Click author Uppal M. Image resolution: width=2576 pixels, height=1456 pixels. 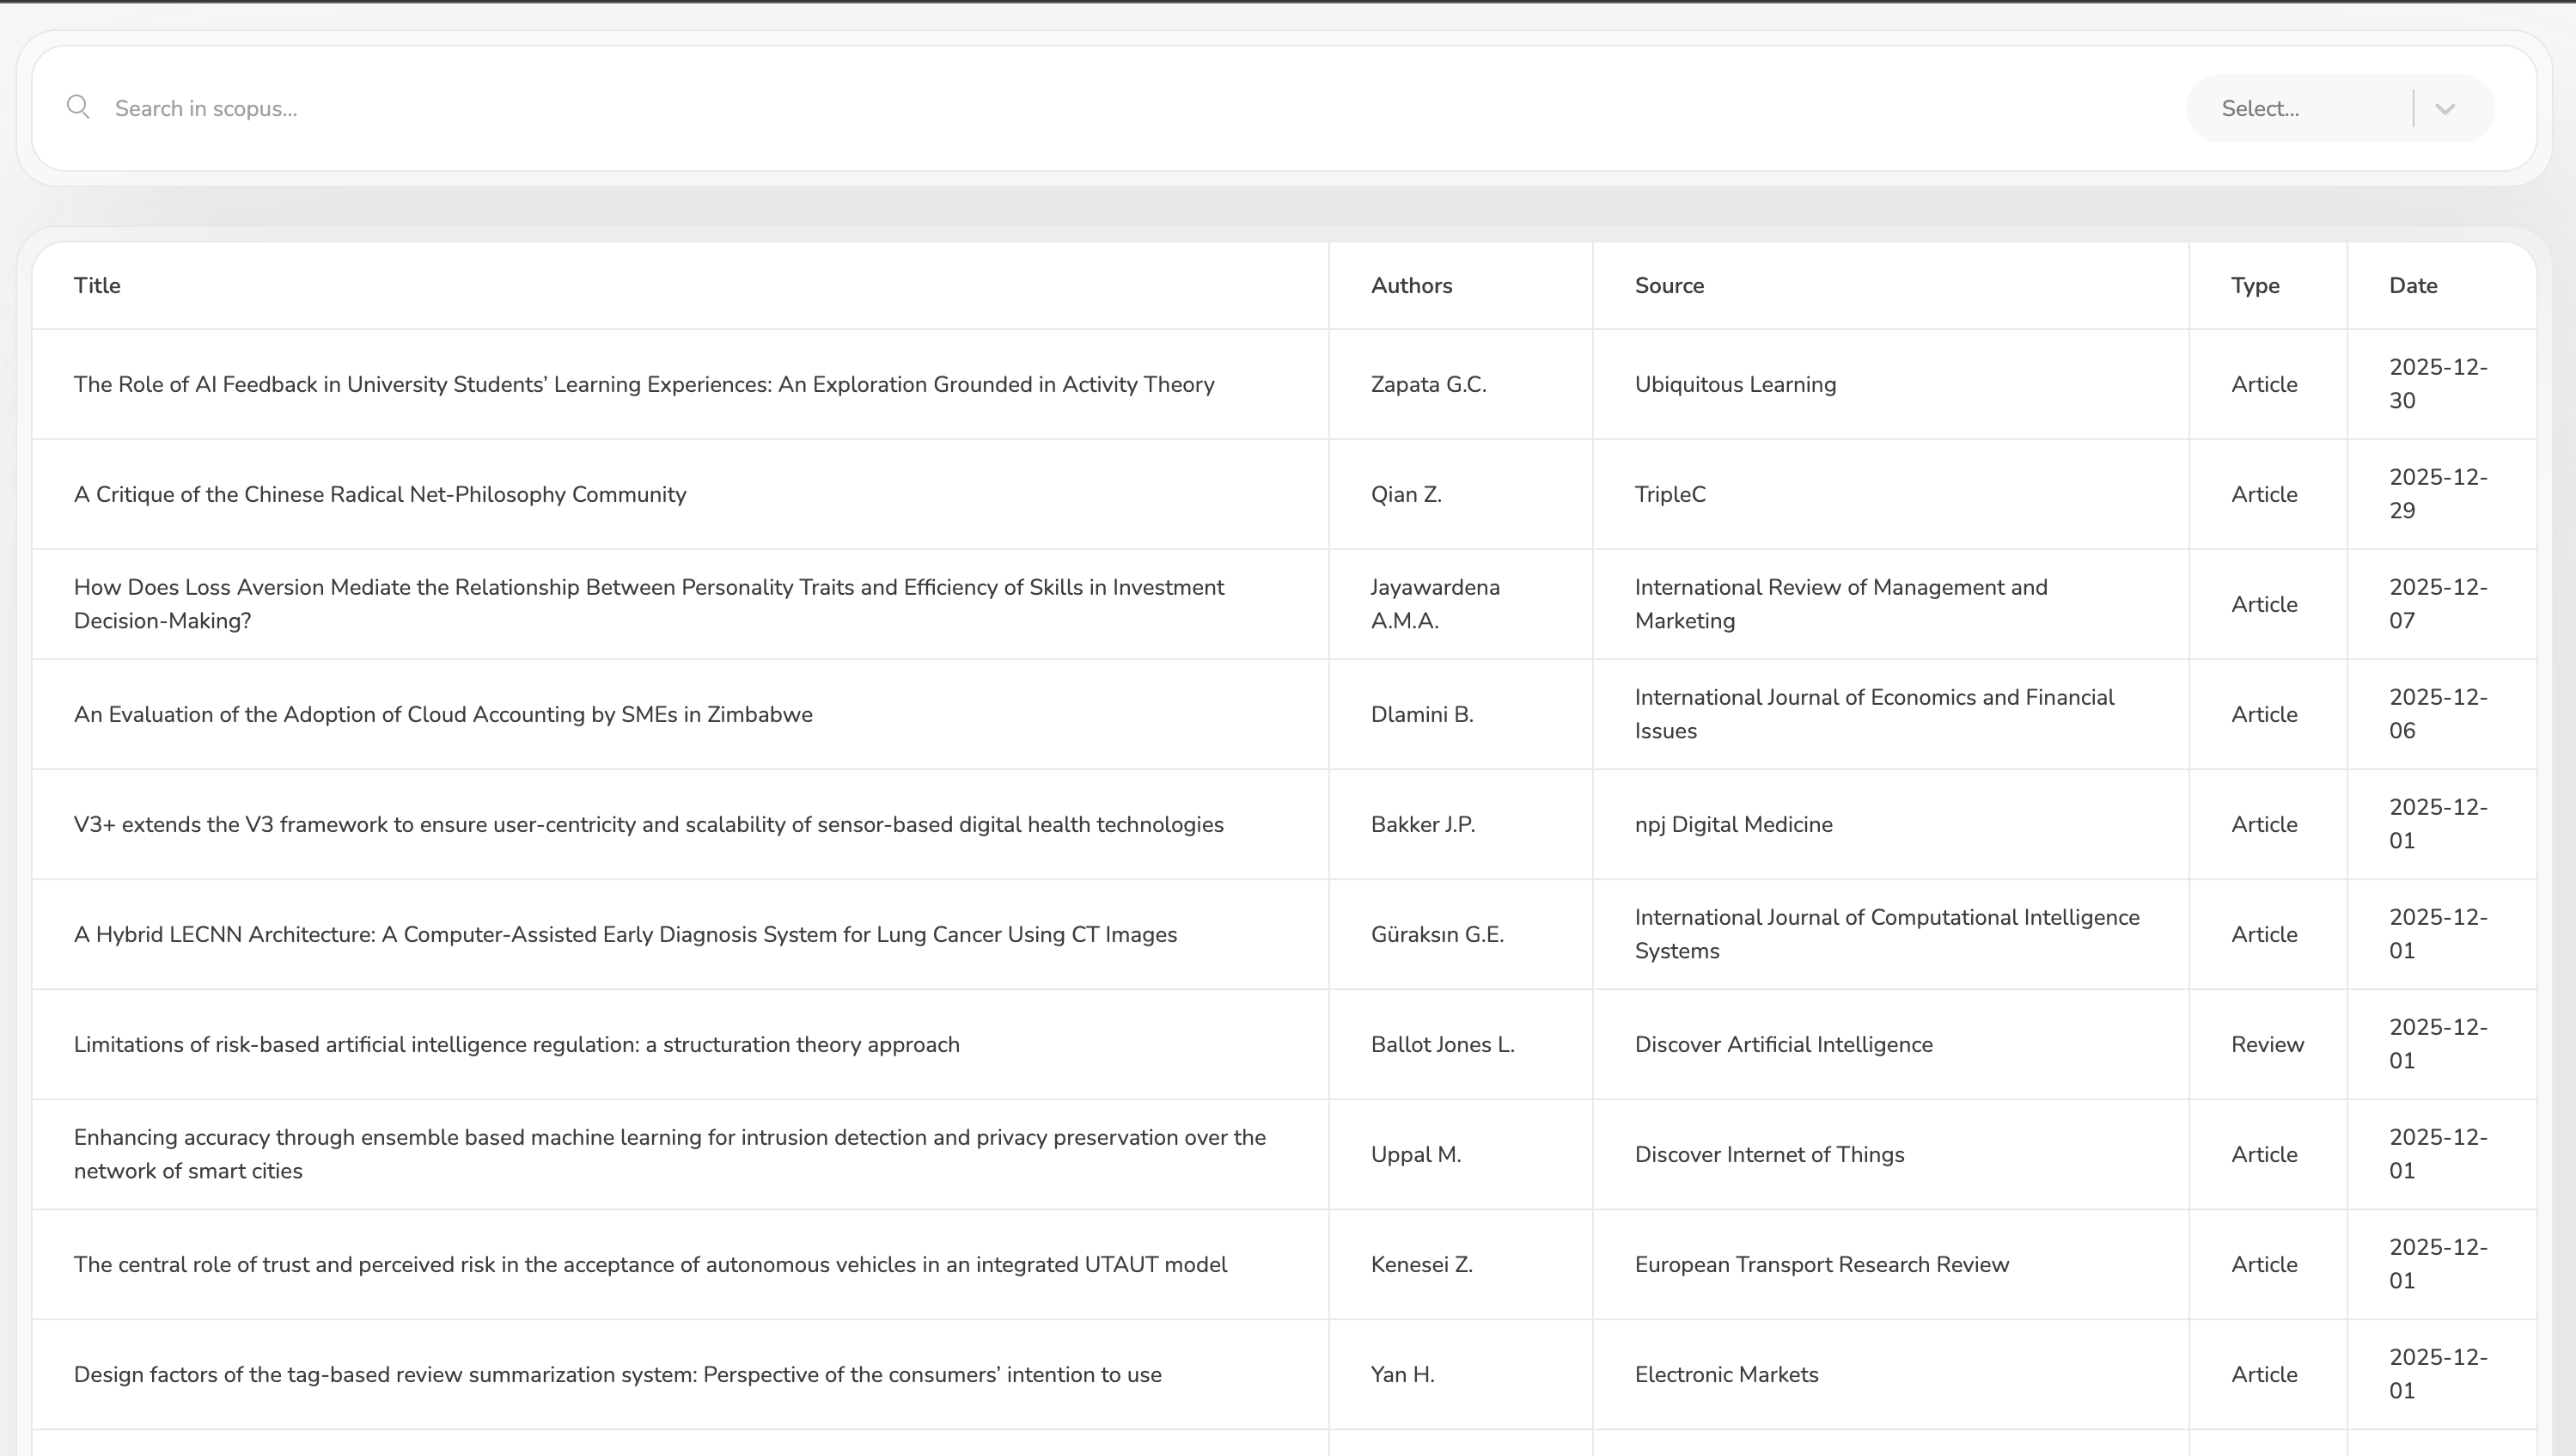[1415, 1154]
